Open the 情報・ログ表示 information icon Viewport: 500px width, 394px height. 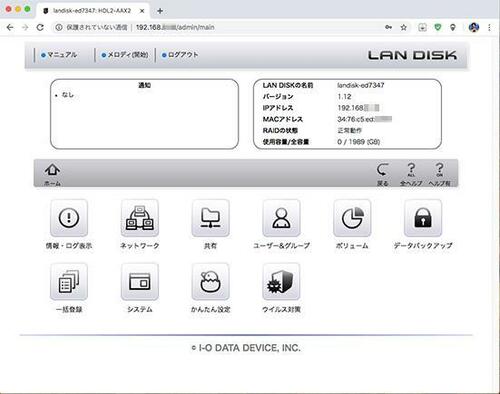(69, 218)
